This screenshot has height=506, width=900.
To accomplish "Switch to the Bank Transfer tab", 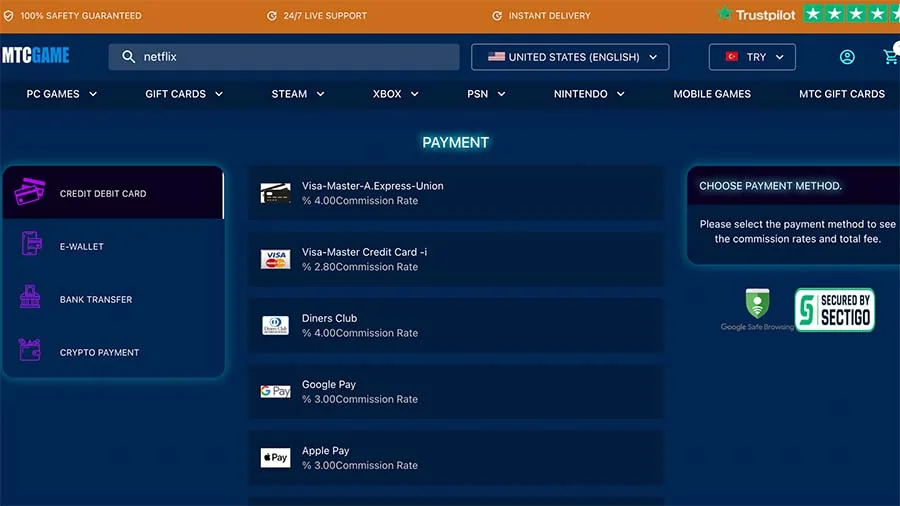I will [113, 299].
